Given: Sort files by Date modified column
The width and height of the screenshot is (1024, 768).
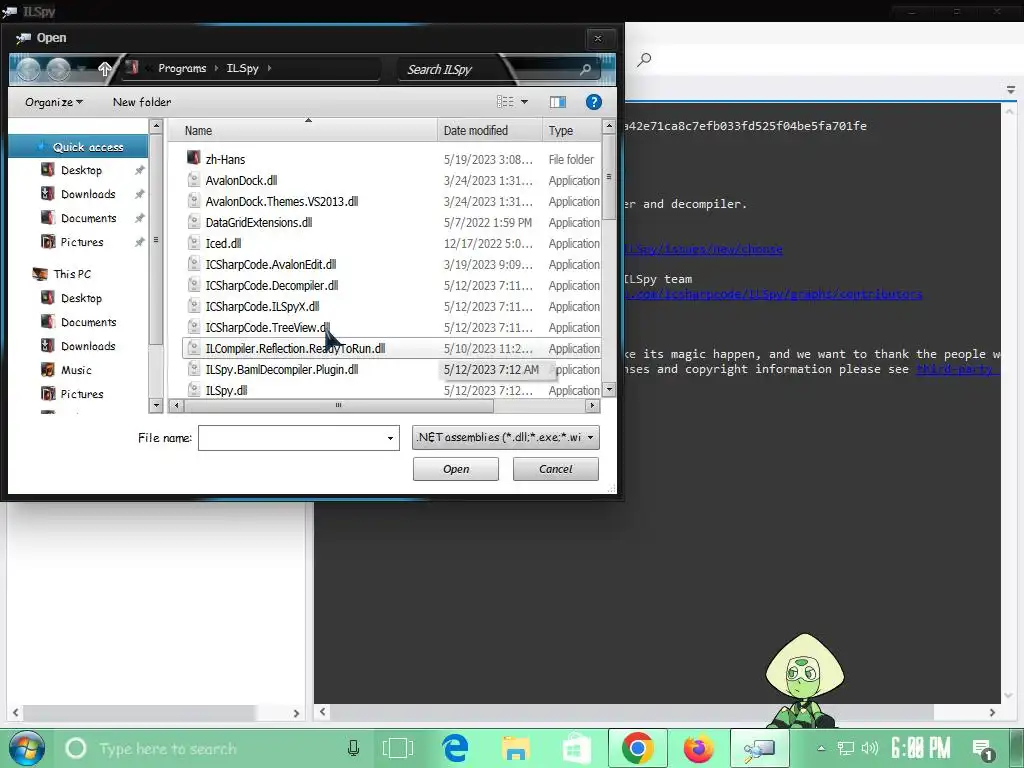Looking at the screenshot, I should [489, 131].
